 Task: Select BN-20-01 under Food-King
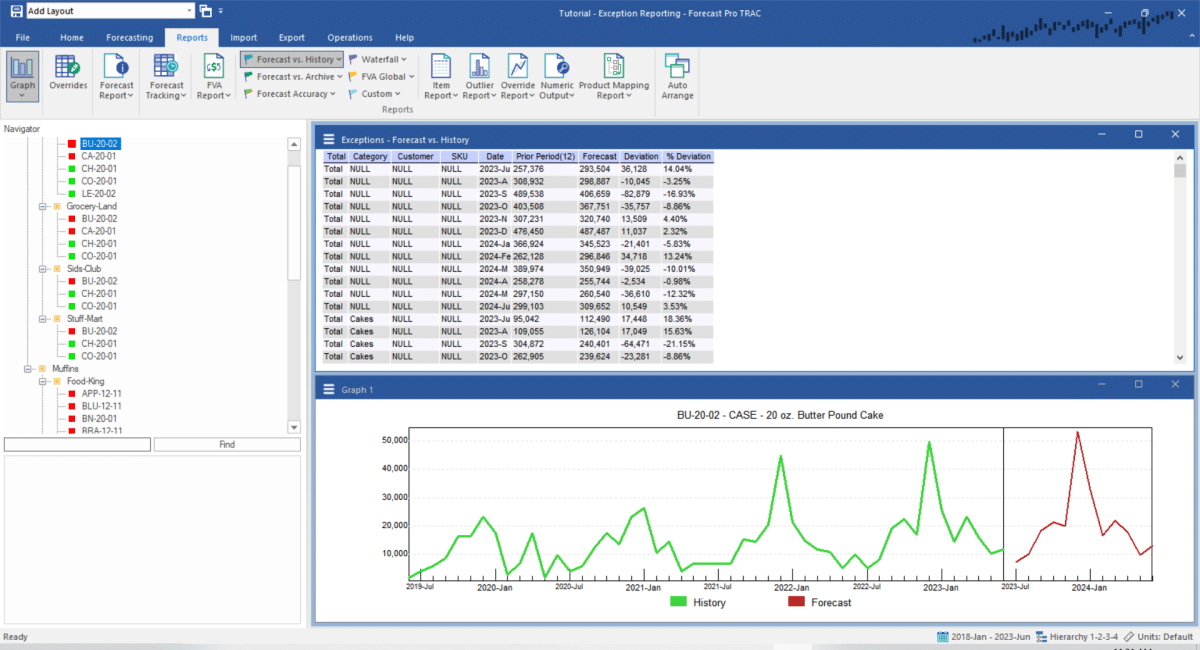98,419
